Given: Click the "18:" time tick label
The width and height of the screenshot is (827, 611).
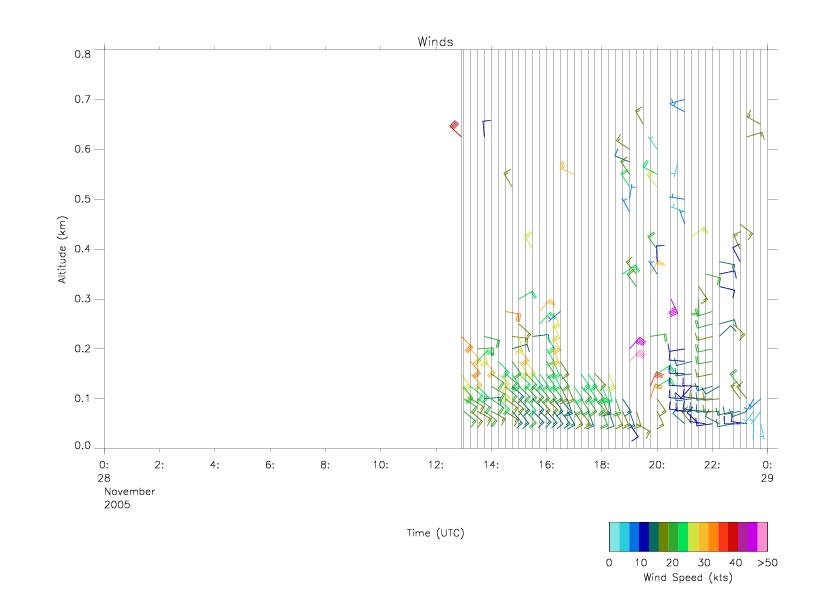Looking at the screenshot, I should tap(601, 465).
